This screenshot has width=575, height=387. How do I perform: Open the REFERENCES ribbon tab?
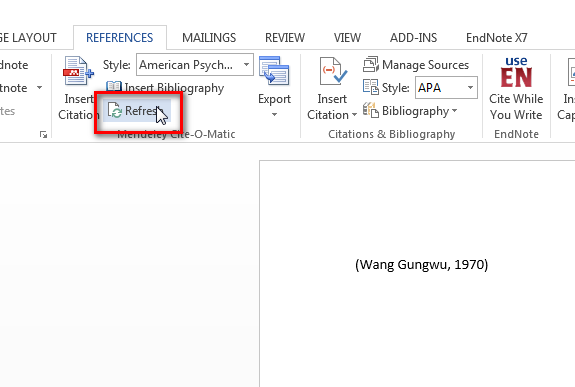coord(120,38)
